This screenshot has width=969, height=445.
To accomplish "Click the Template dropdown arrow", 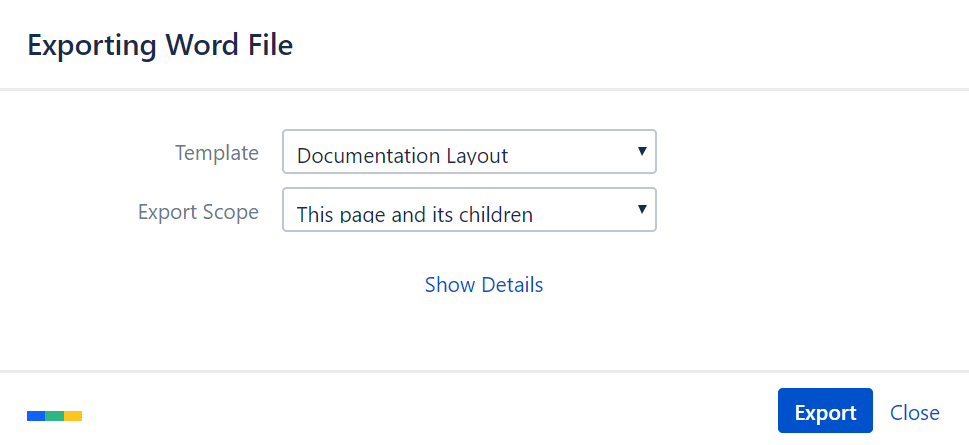I will [642, 151].
